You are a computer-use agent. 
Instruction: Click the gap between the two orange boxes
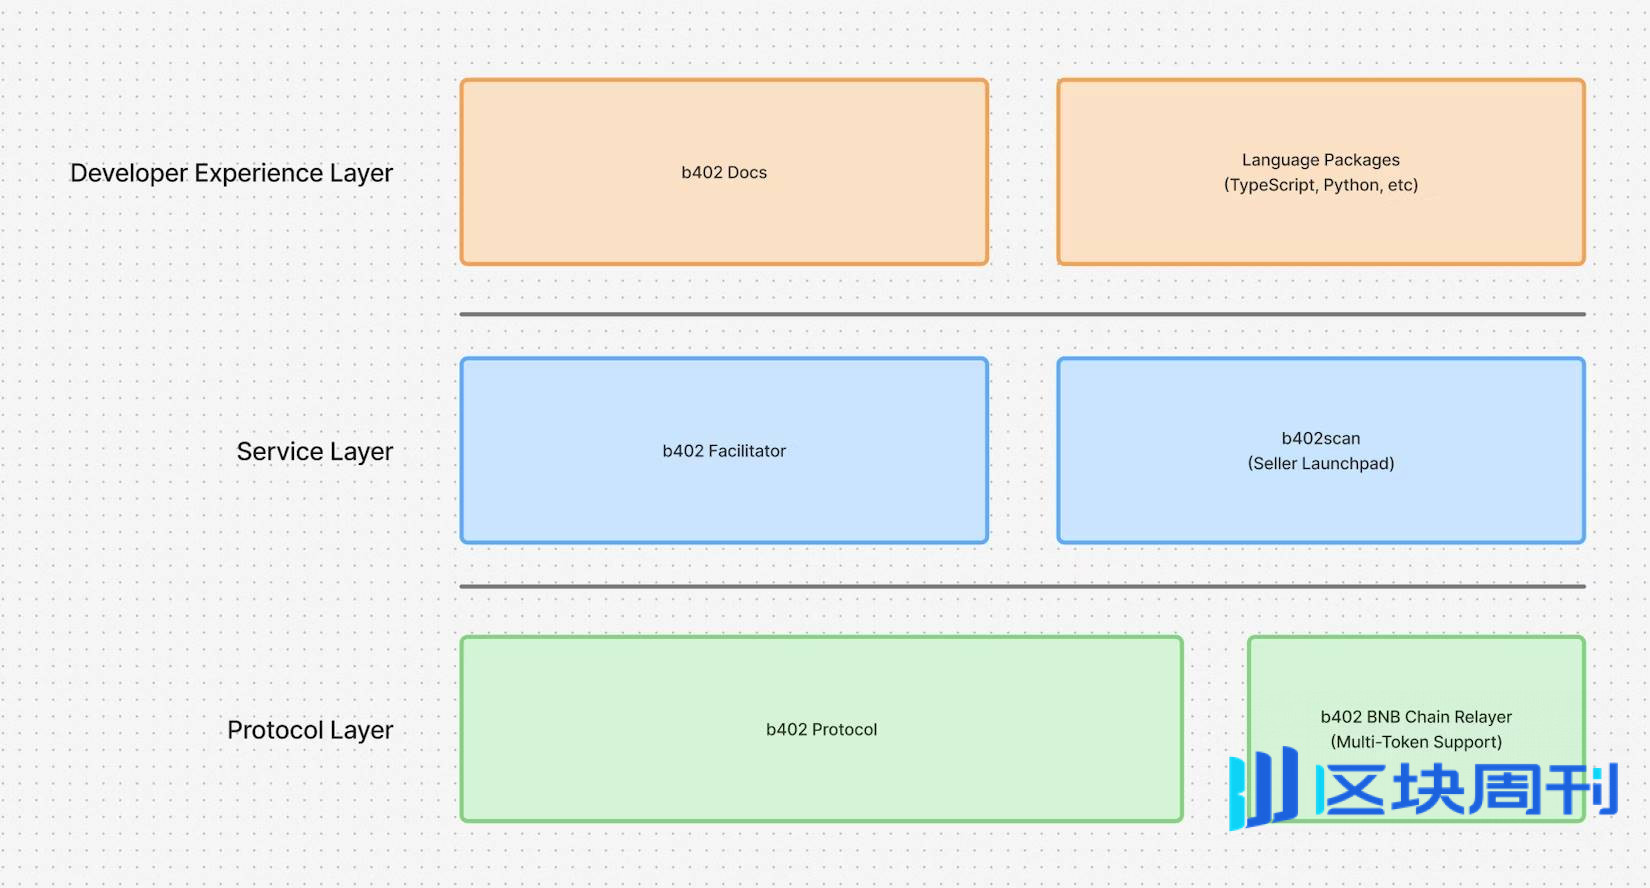[1022, 172]
